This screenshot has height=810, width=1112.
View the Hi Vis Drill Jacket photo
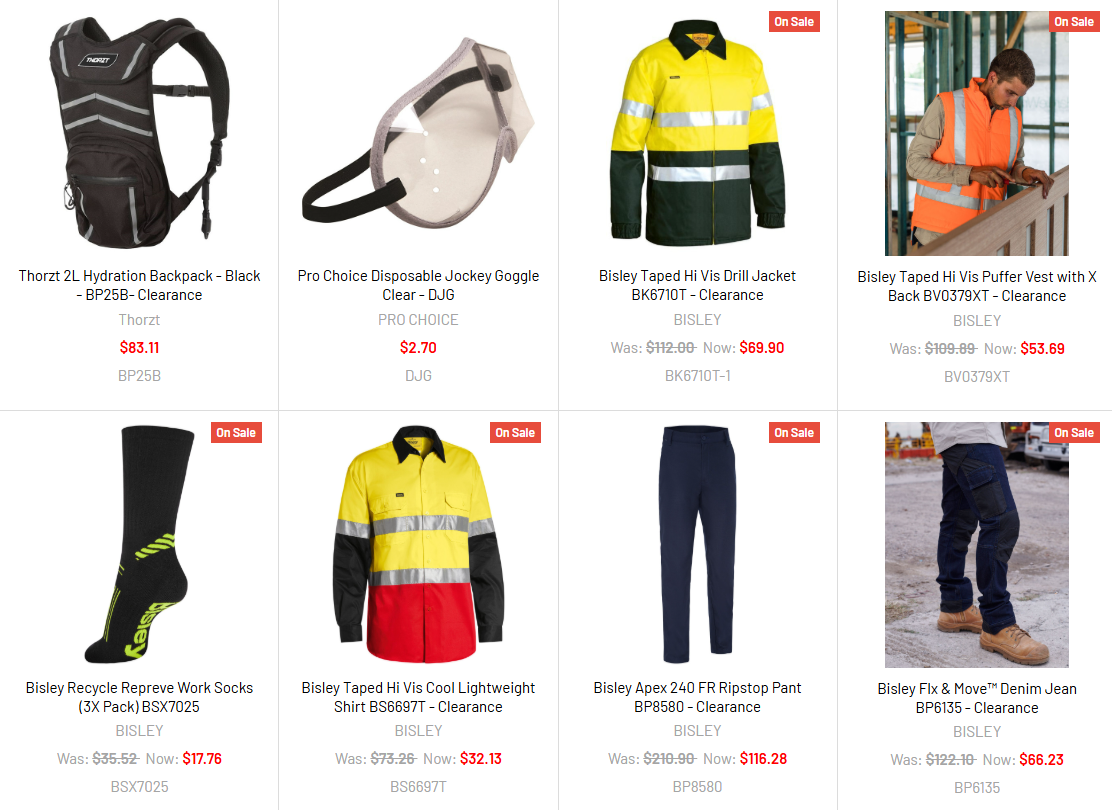pyautogui.click(x=697, y=133)
